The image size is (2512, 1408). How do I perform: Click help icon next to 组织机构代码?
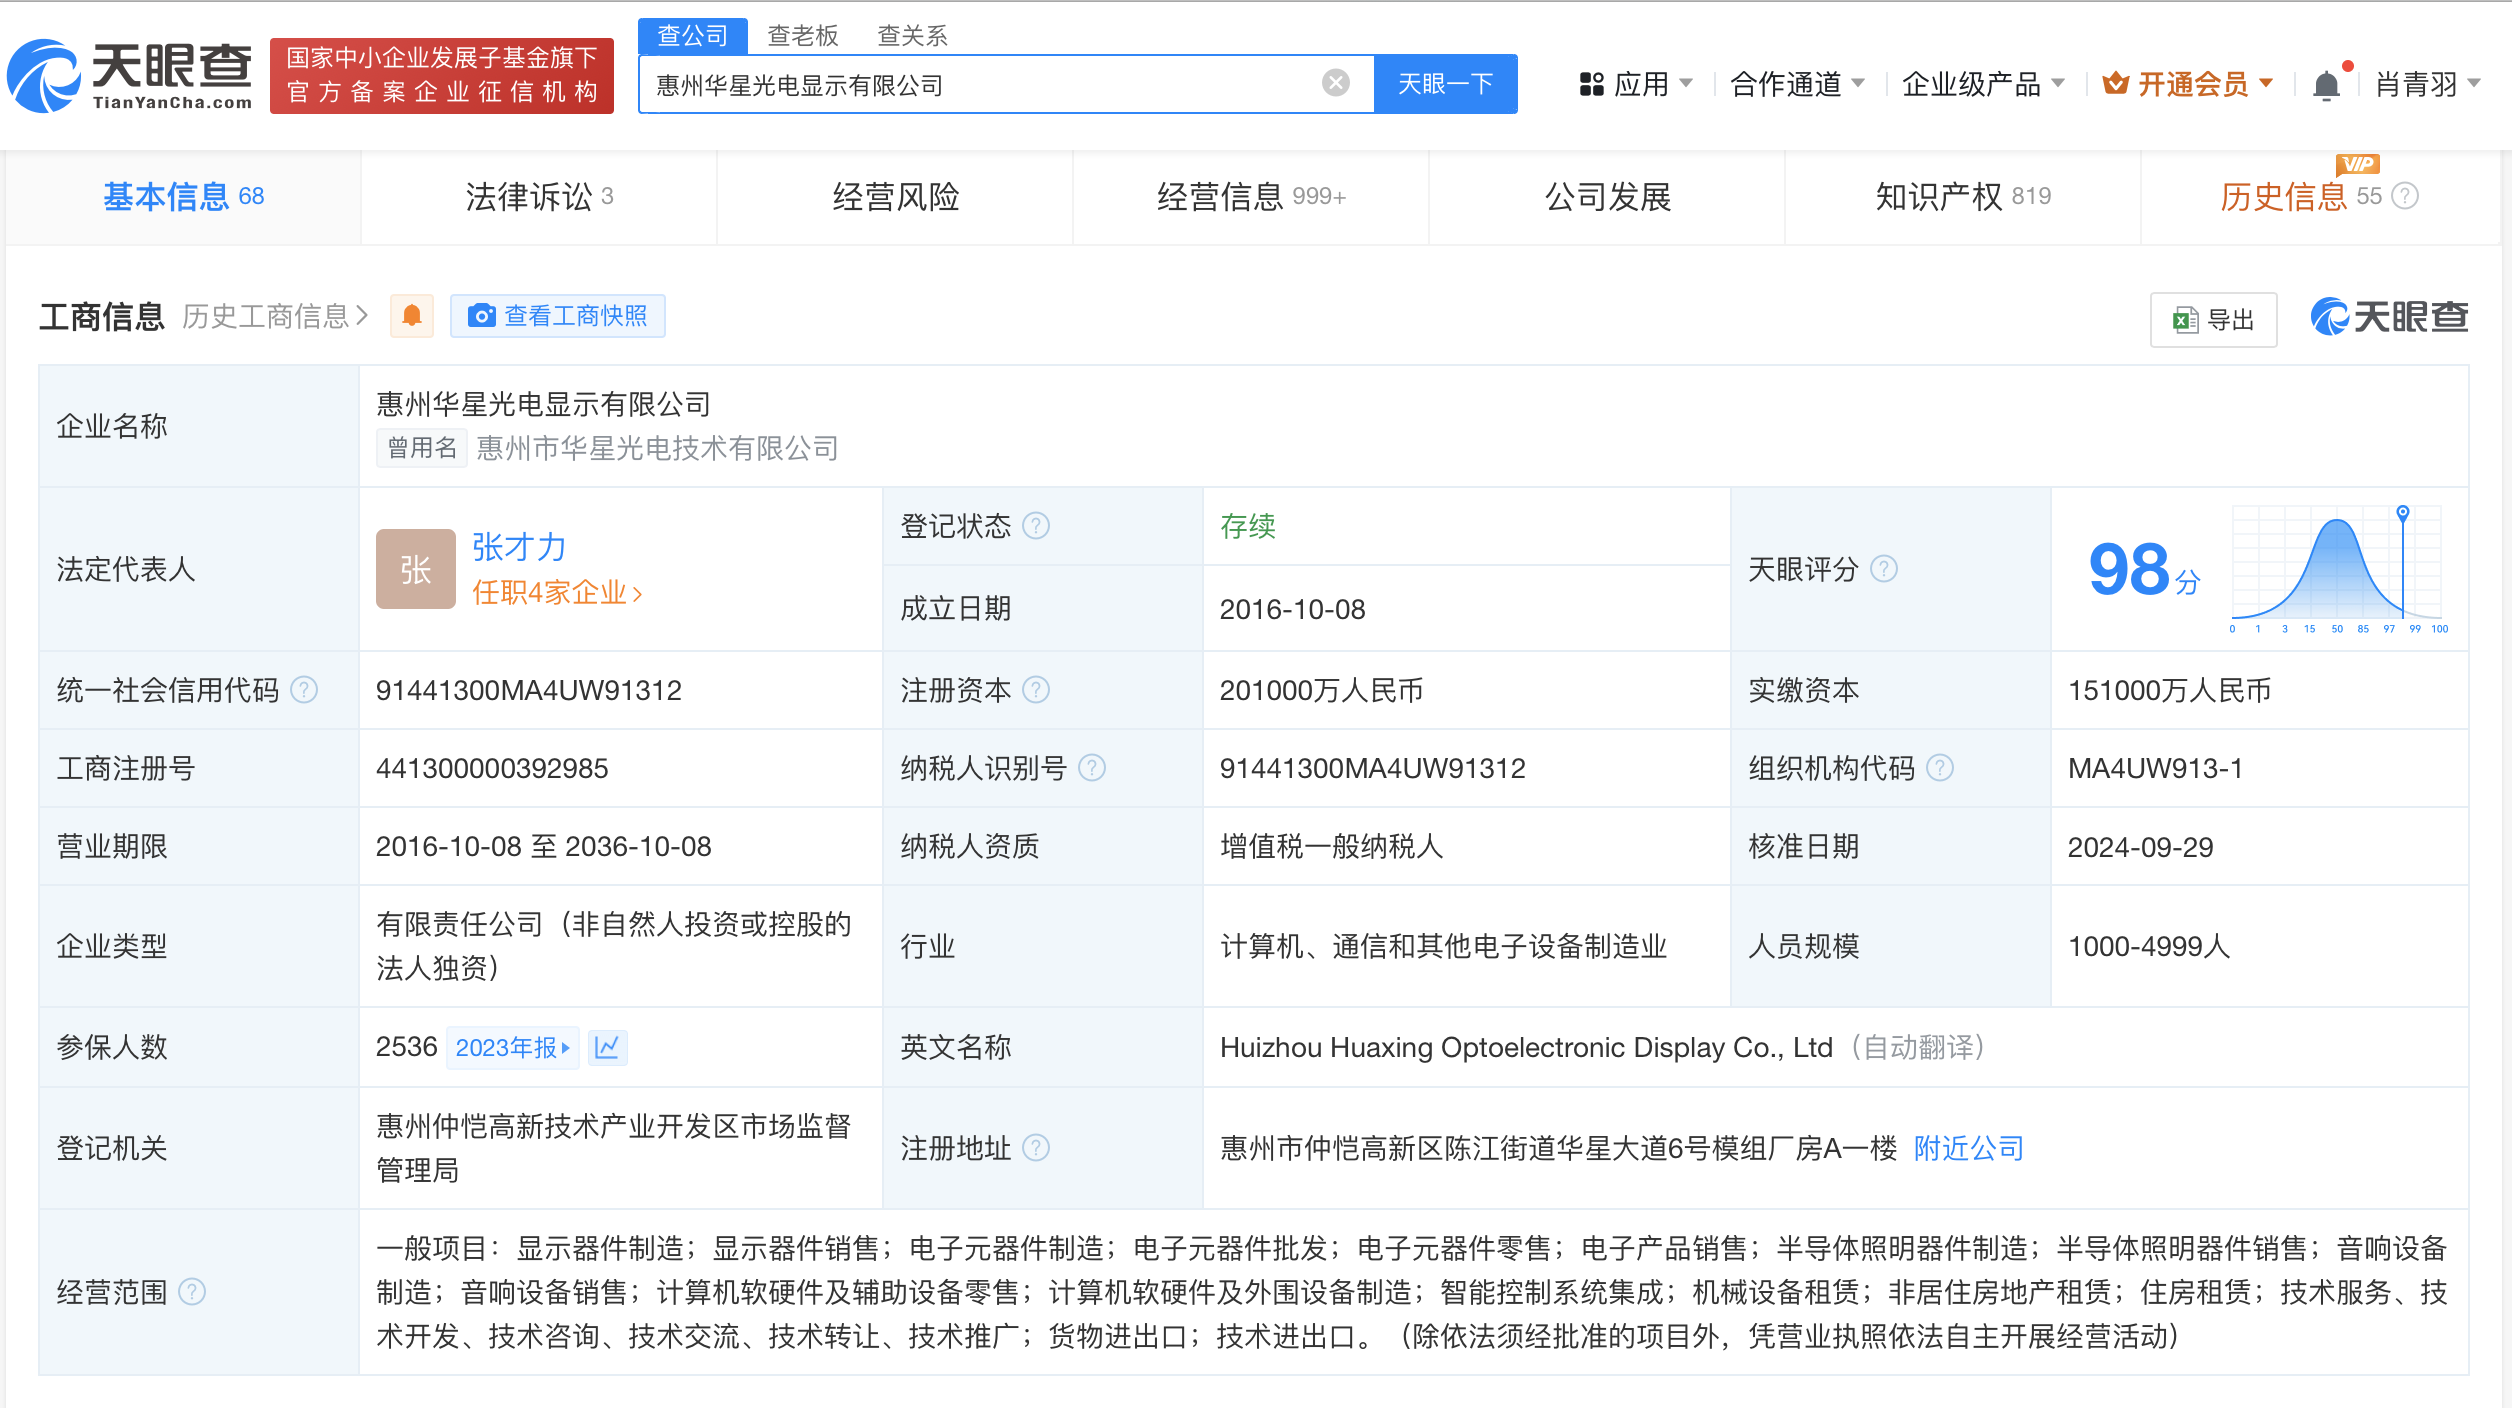(x=1940, y=768)
